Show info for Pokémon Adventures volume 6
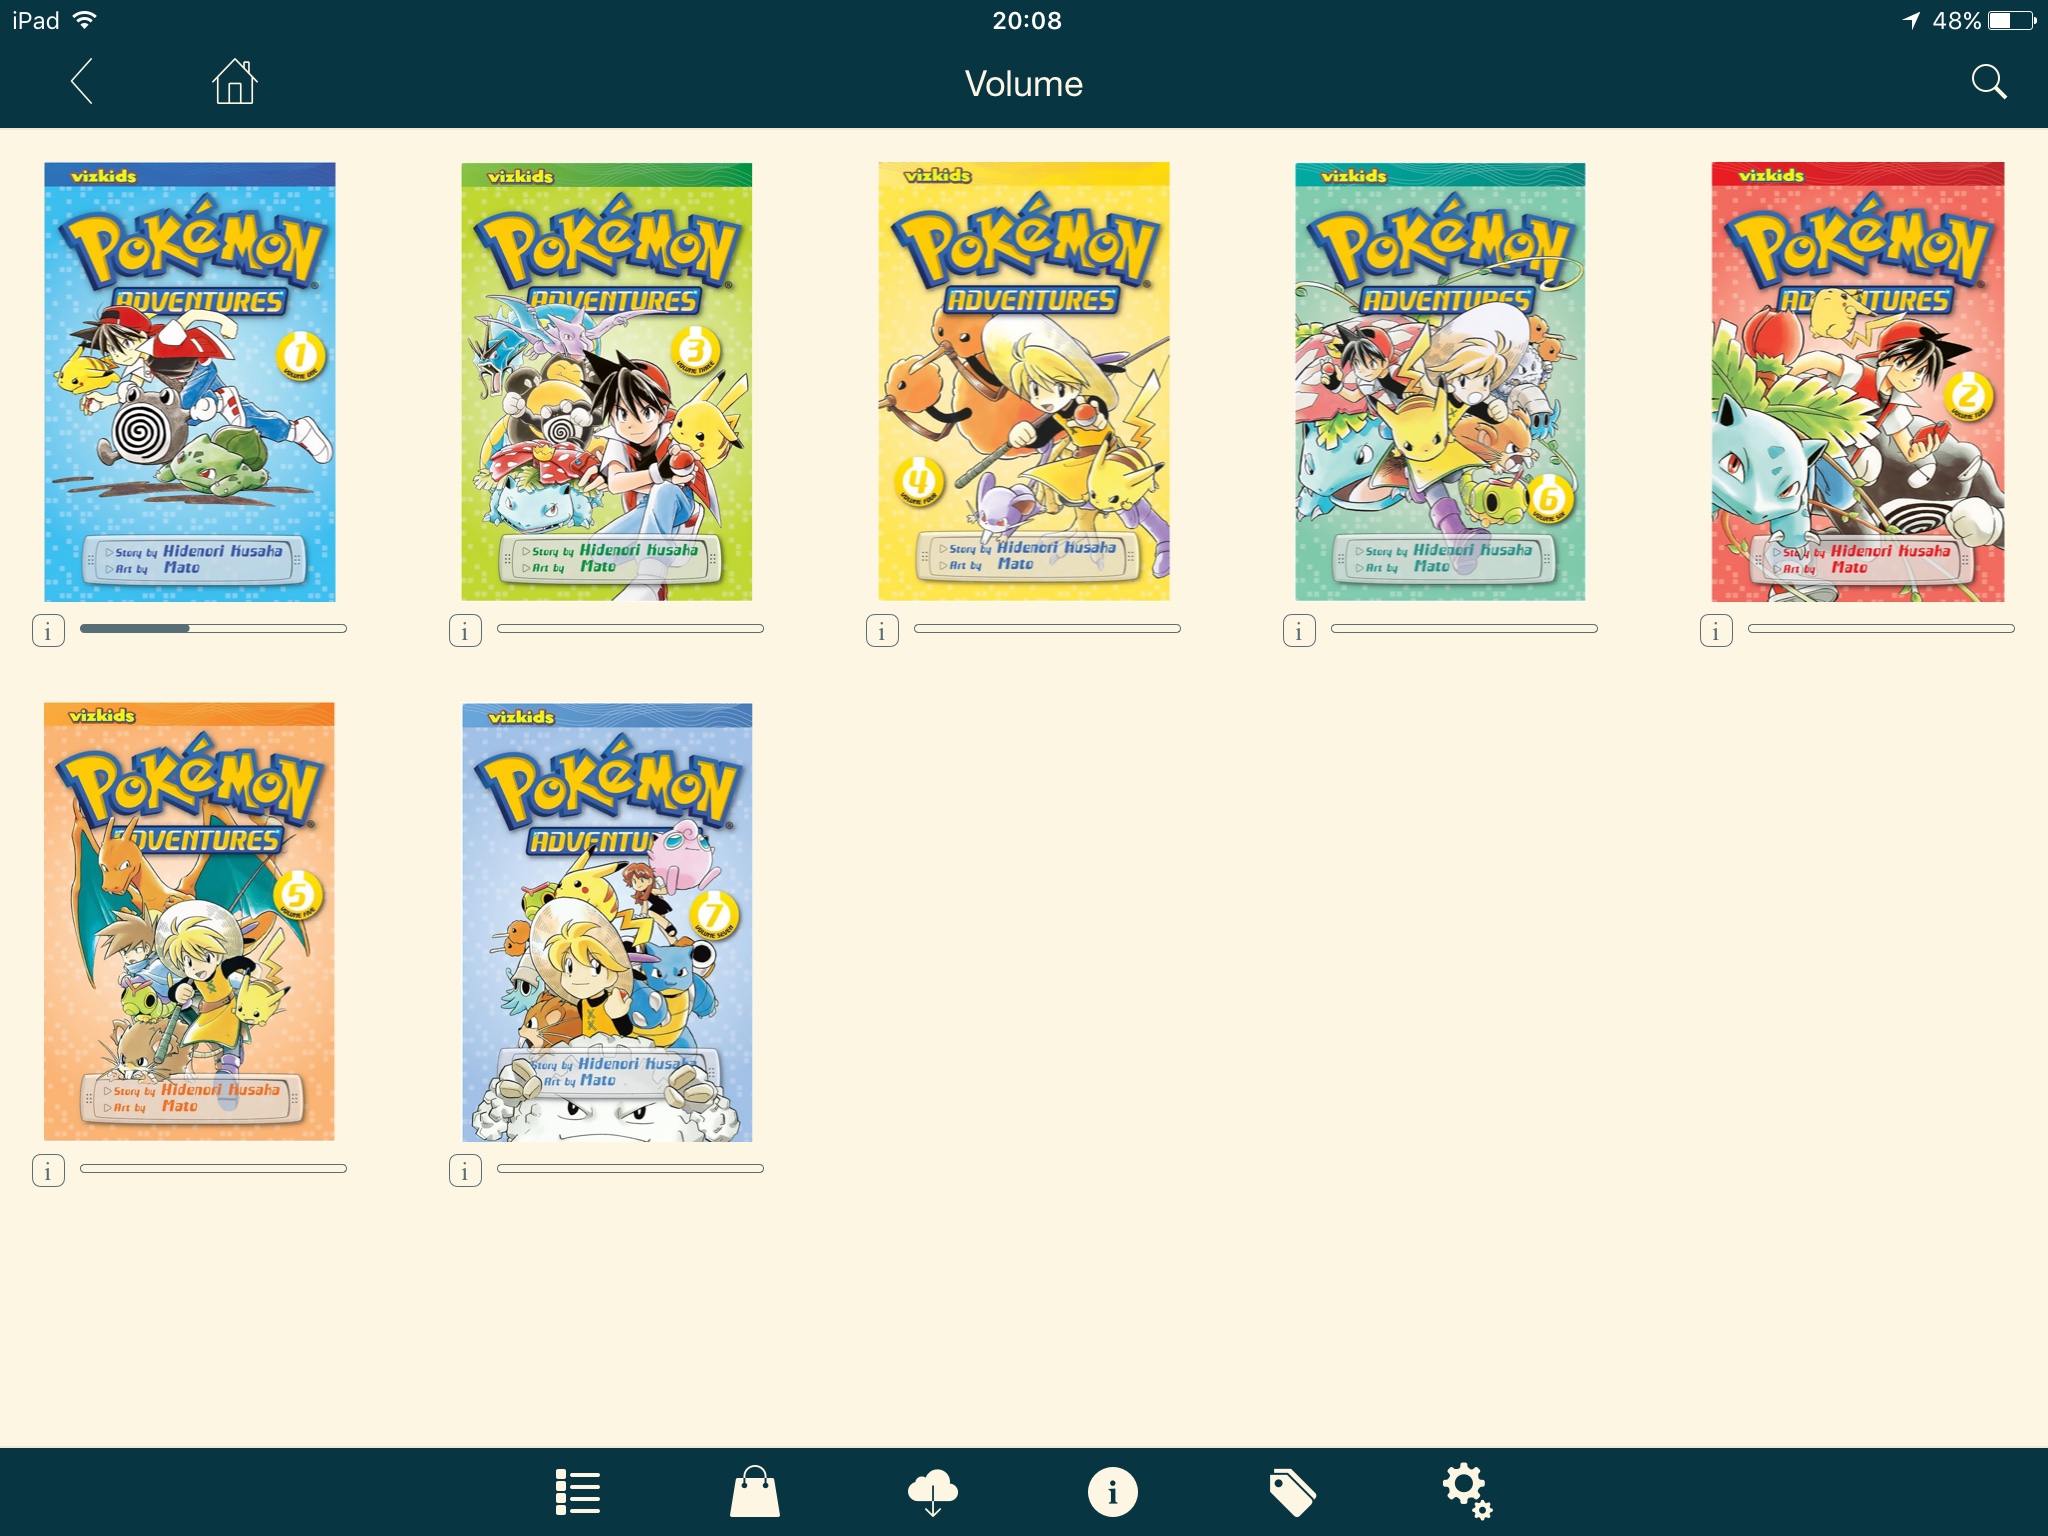The width and height of the screenshot is (2048, 1536). click(x=1299, y=631)
